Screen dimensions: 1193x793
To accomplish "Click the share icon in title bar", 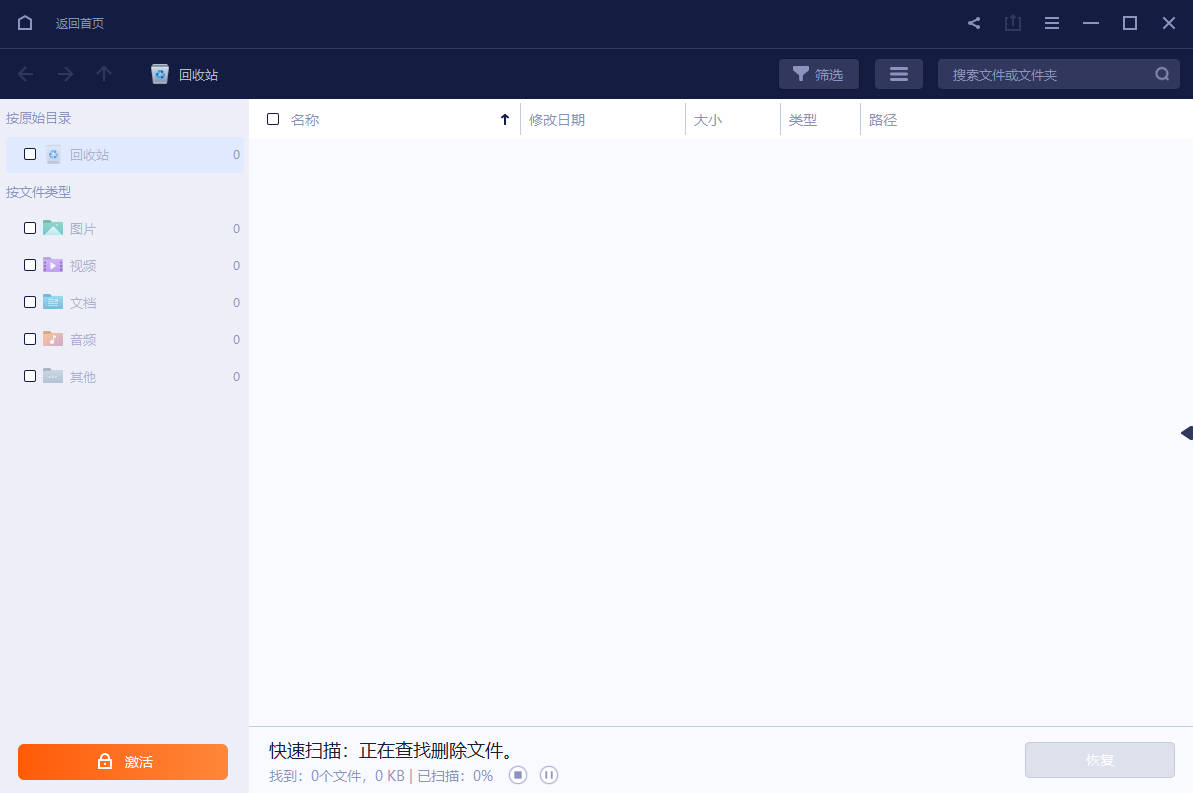I will point(974,23).
